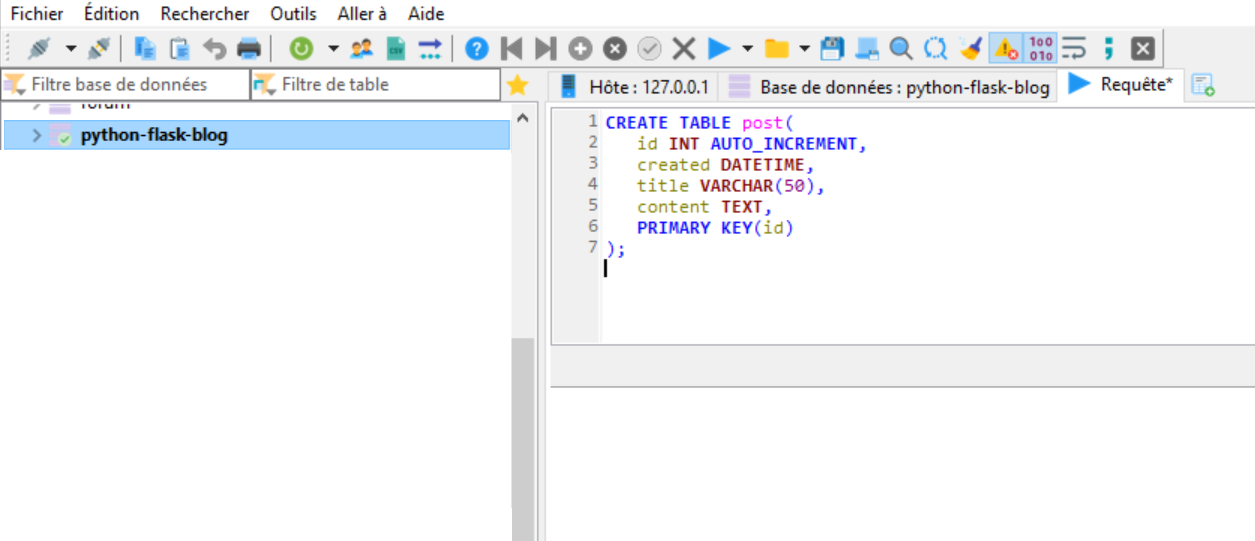Open the dropdown arrow next to folder icon
Image resolution: width=1255 pixels, height=541 pixels.
pos(804,48)
